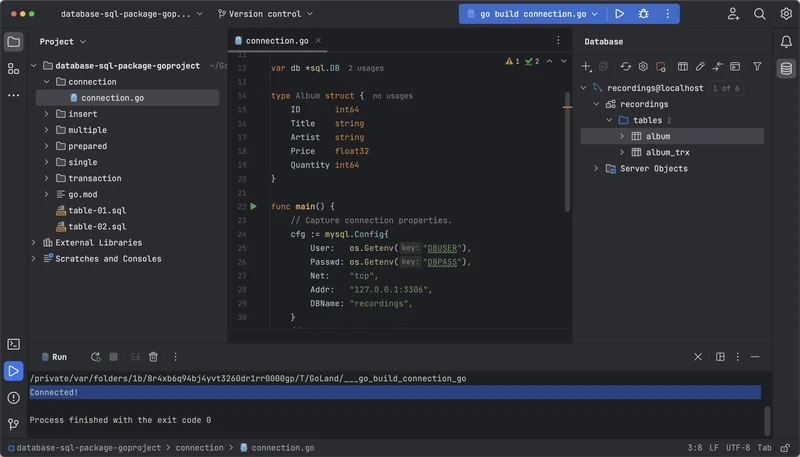
Task: Toggle the Project tool window folder icon
Action: [x=13, y=42]
